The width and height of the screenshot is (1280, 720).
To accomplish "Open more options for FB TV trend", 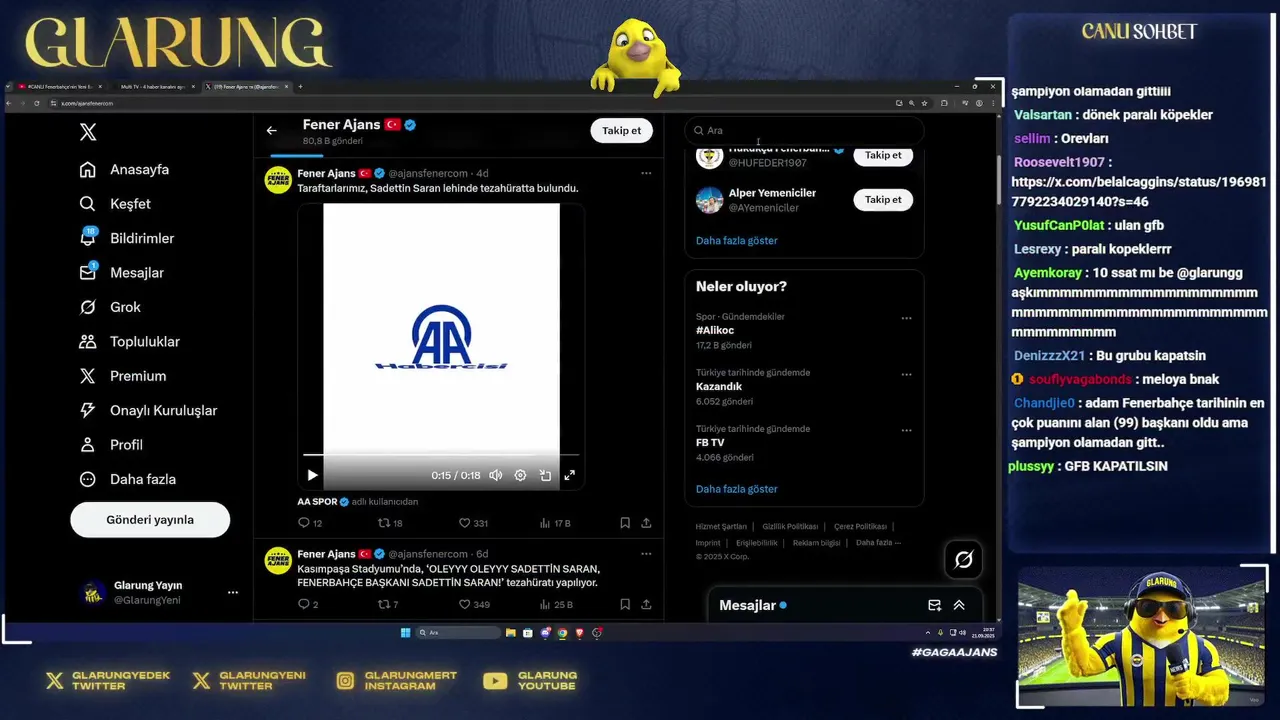I will click(x=906, y=431).
